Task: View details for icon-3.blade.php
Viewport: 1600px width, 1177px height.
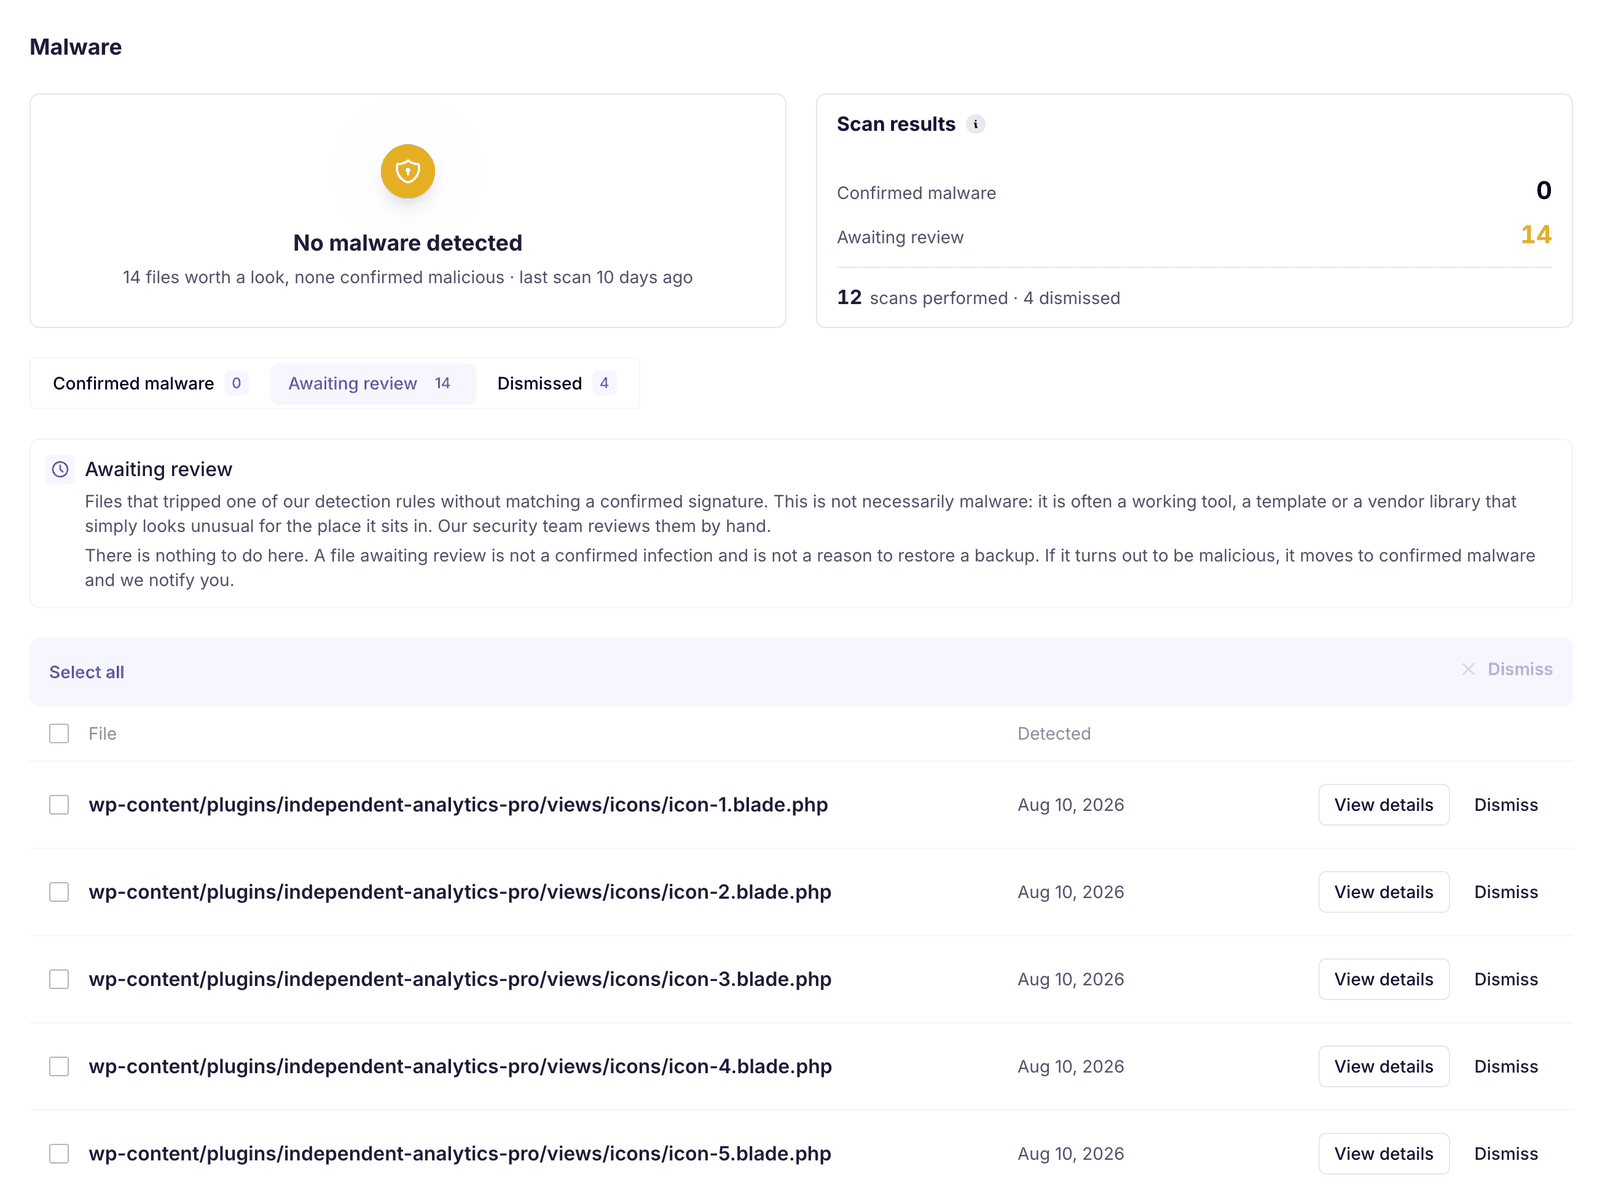Action: (1384, 979)
